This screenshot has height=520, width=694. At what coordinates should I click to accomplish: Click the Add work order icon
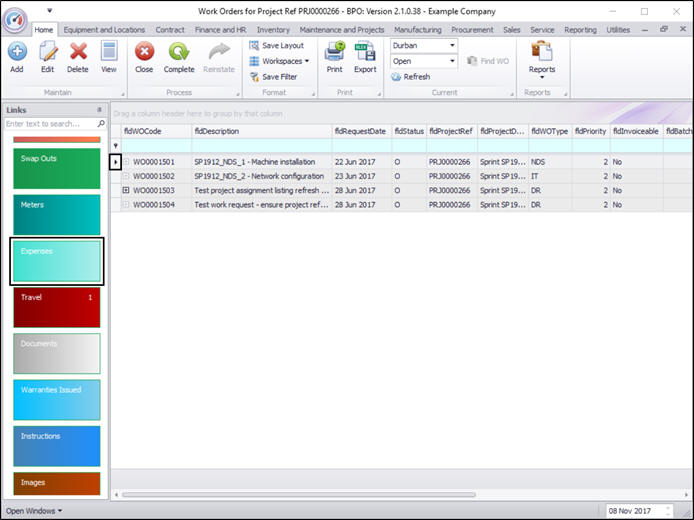tap(17, 52)
